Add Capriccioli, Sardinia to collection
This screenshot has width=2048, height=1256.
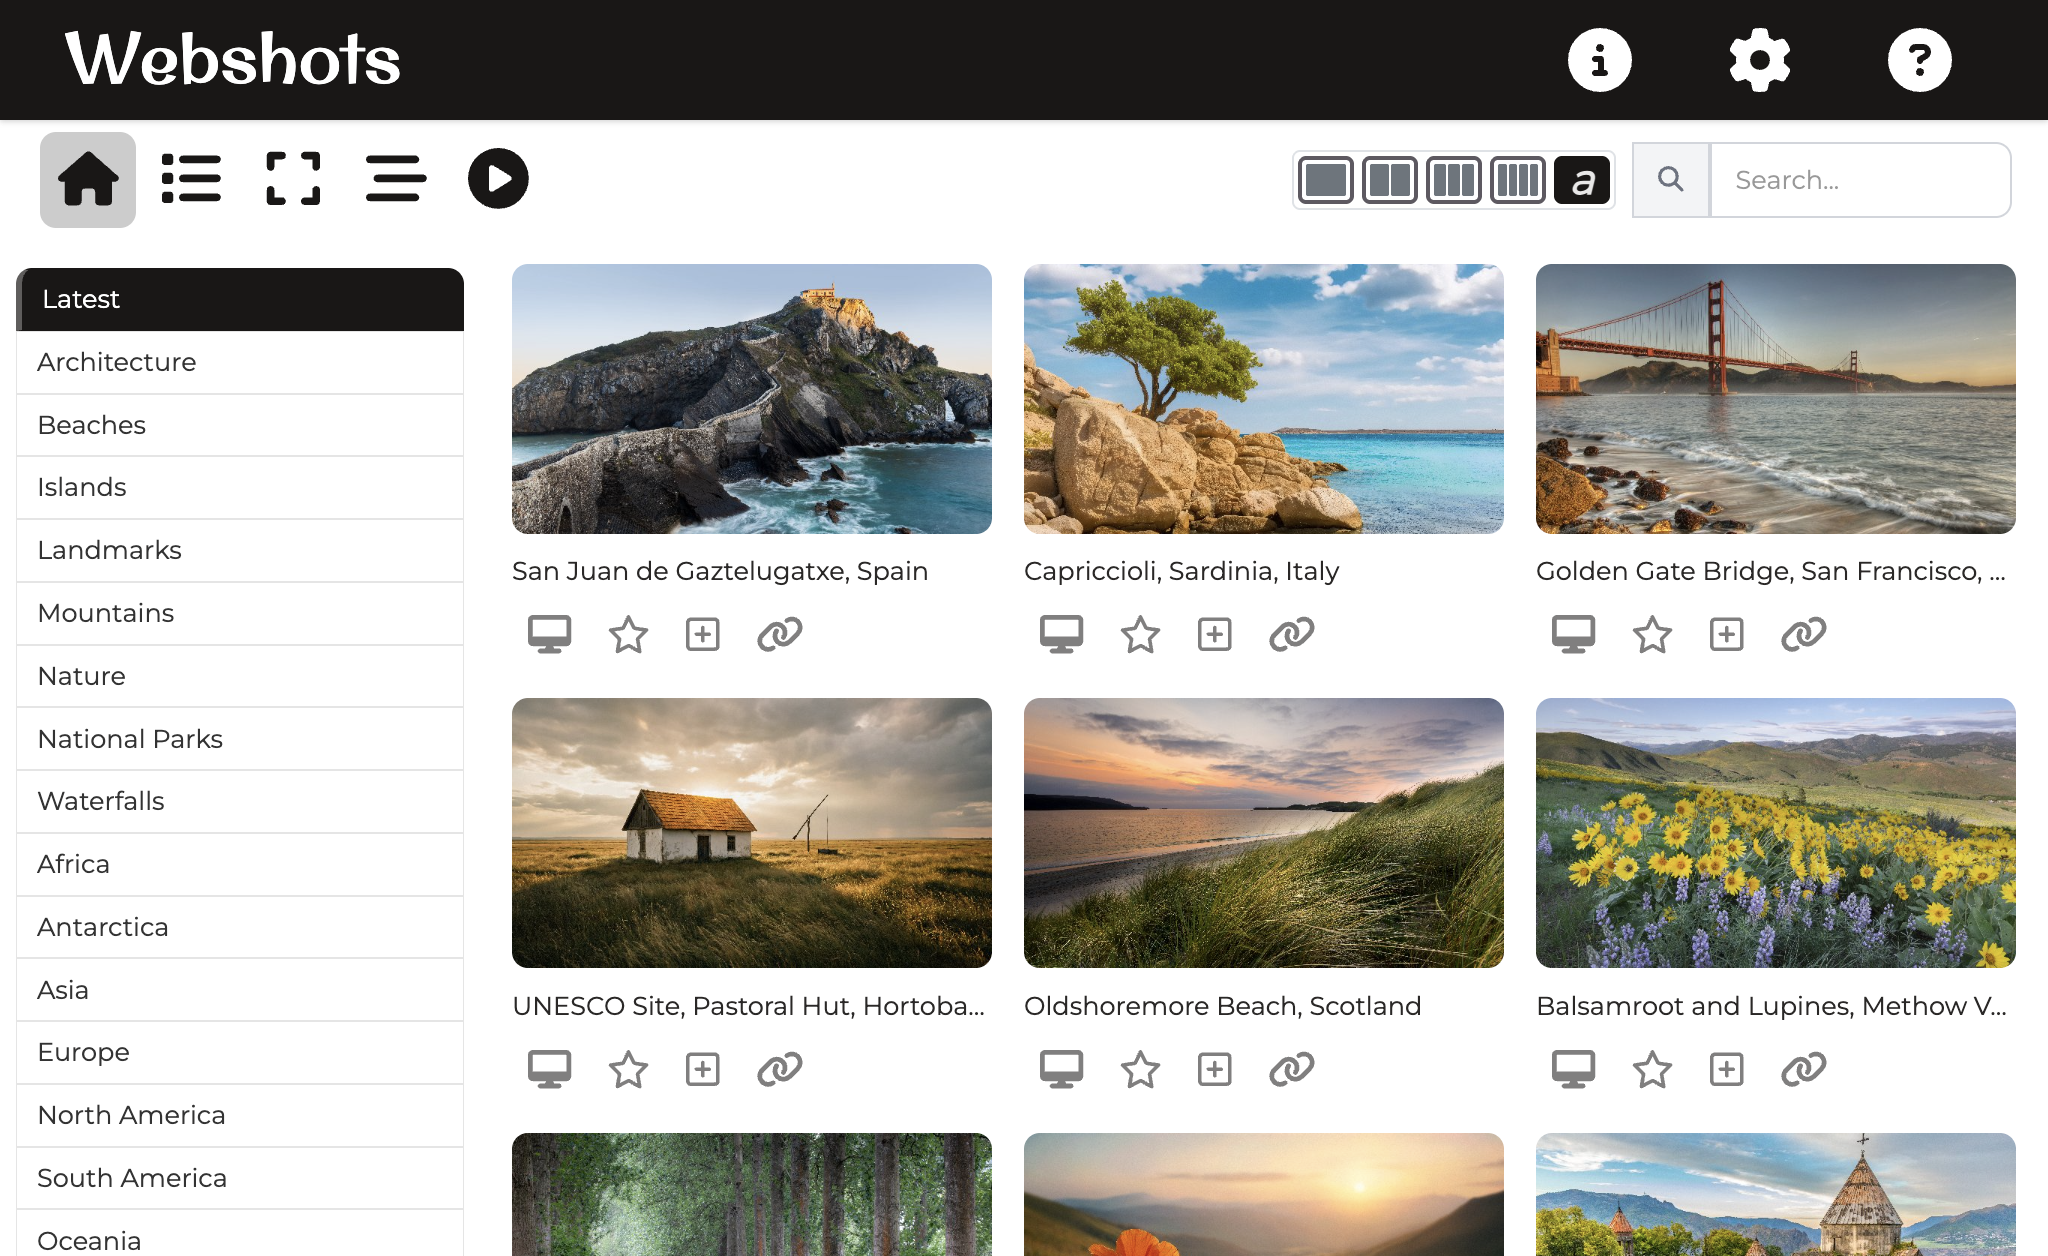(1215, 634)
